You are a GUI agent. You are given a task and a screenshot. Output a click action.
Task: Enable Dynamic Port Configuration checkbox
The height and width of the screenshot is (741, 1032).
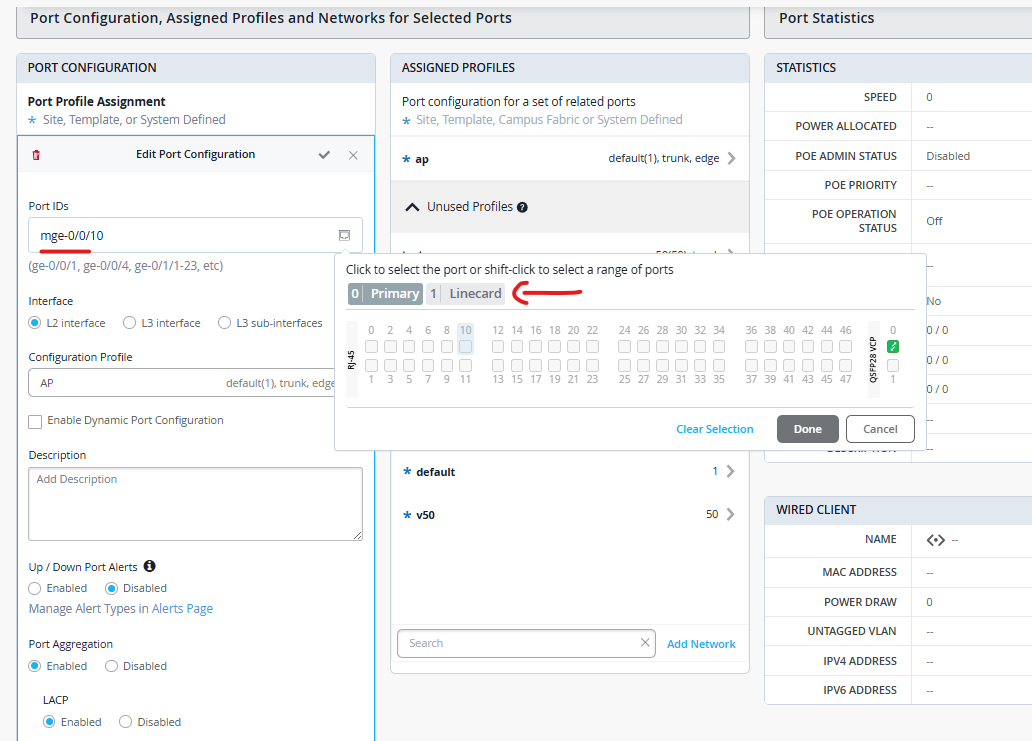tap(36, 422)
